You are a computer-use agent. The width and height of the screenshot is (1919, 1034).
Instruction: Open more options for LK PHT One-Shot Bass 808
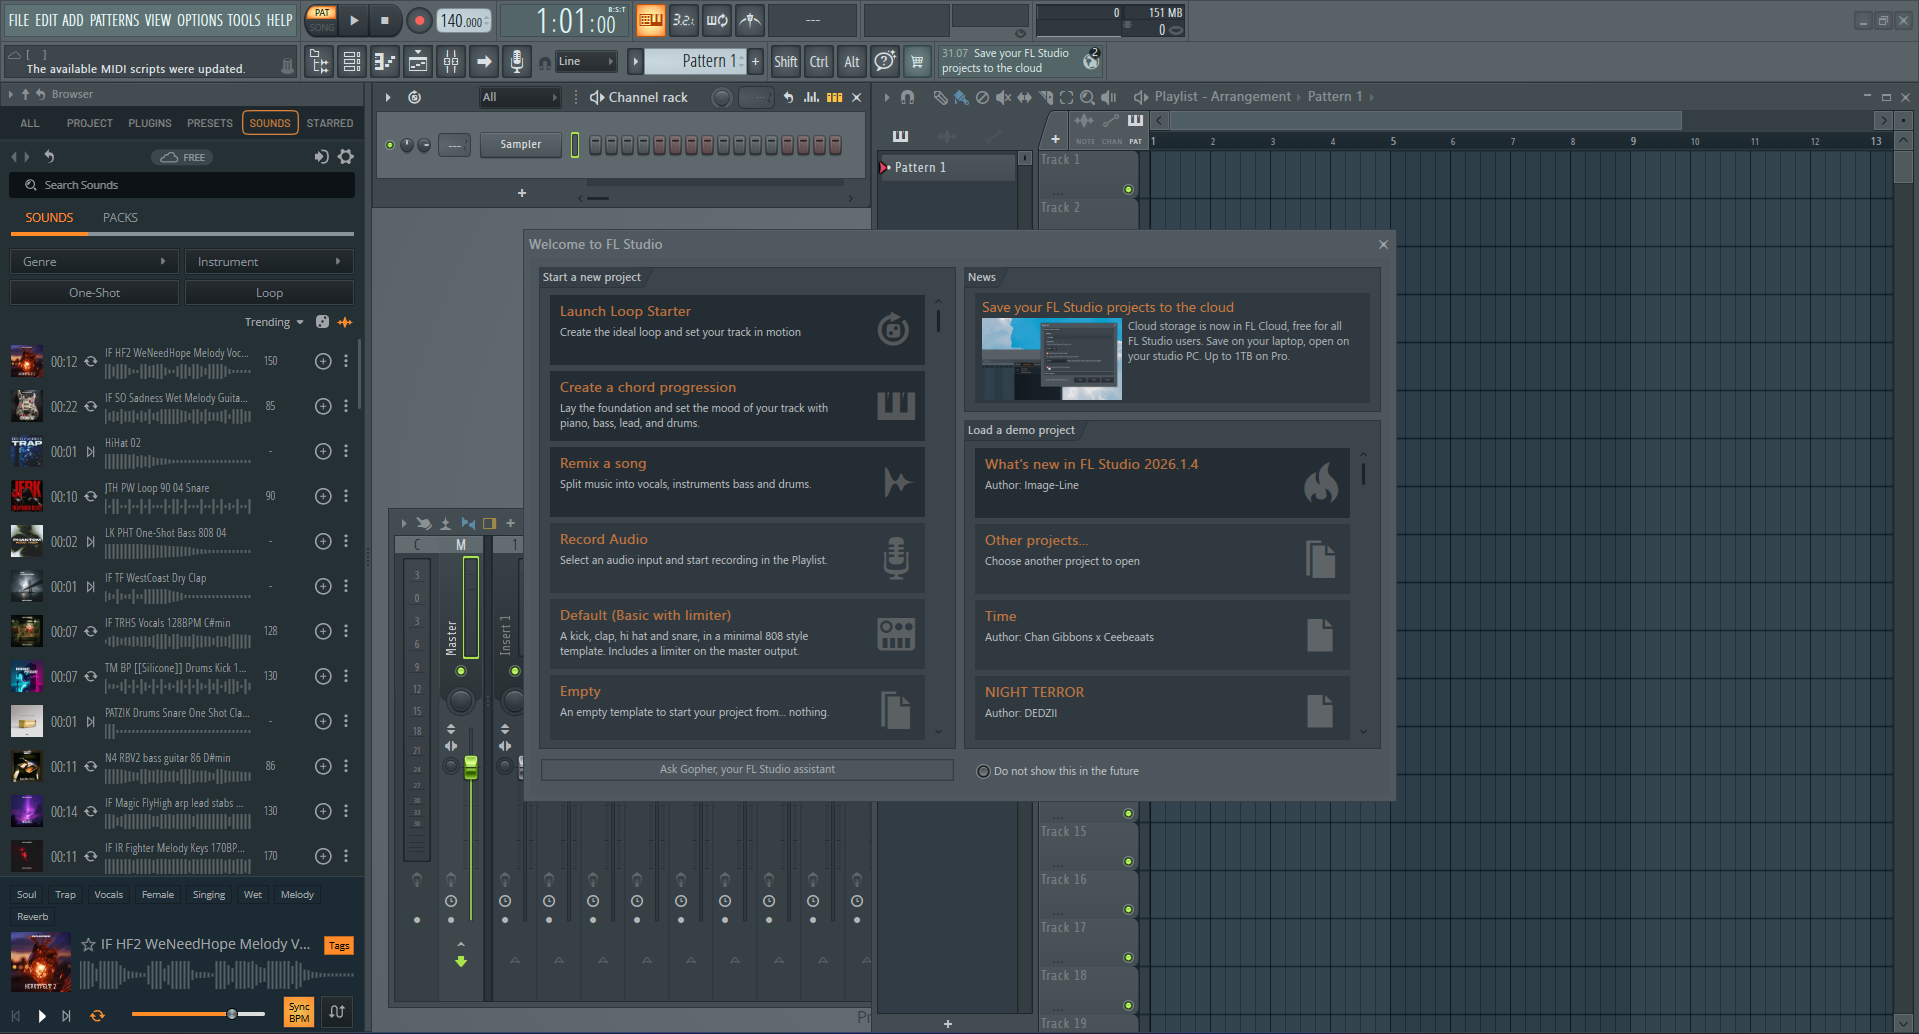[x=346, y=541]
